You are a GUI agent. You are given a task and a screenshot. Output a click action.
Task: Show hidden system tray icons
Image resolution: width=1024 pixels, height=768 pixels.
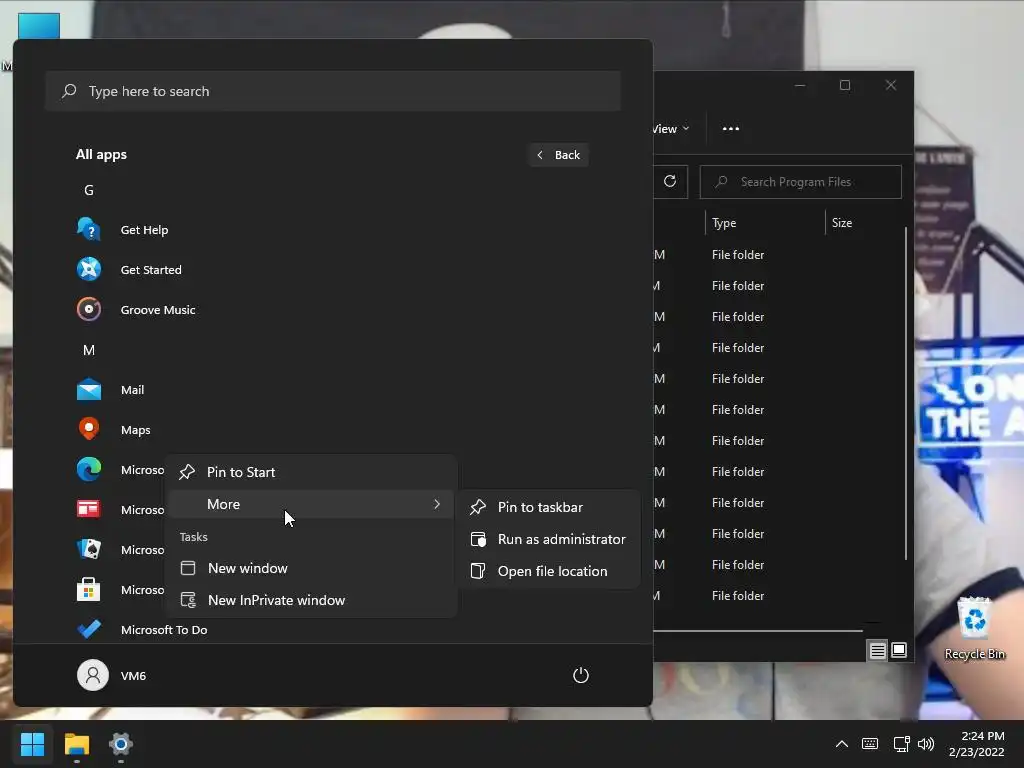pos(842,744)
